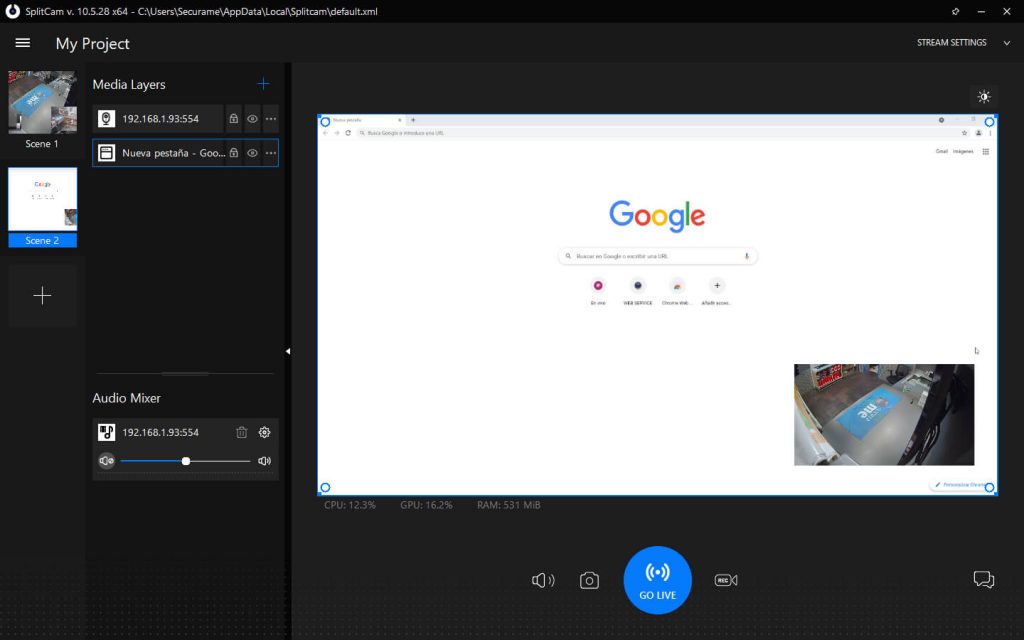Viewport: 1024px width, 640px height.
Task: Open STREAM SETTINGS
Action: pos(952,42)
